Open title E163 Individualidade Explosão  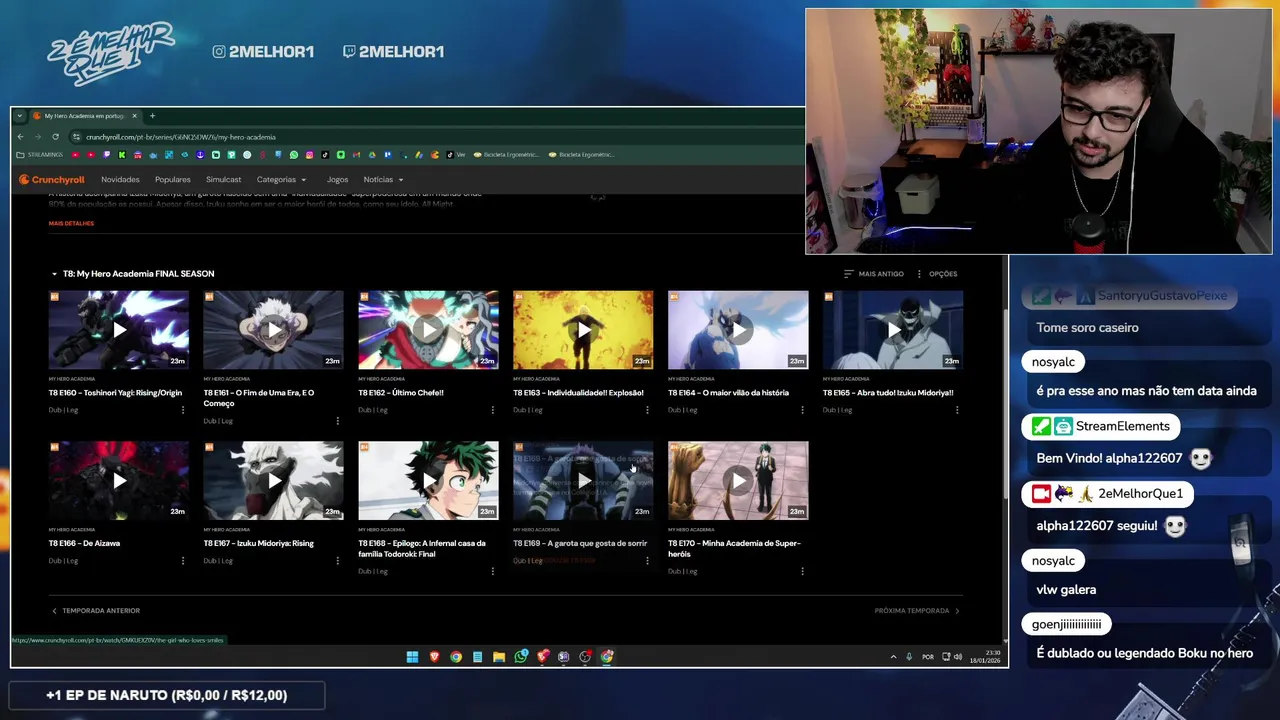tap(578, 393)
